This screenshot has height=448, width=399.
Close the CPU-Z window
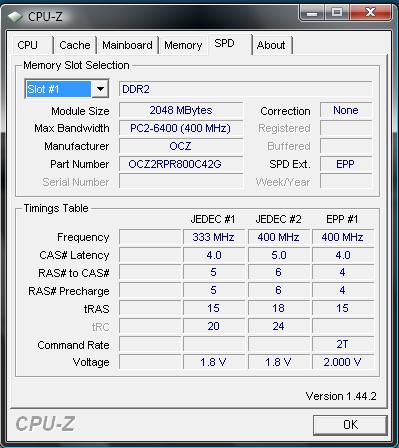pyautogui.click(x=370, y=13)
